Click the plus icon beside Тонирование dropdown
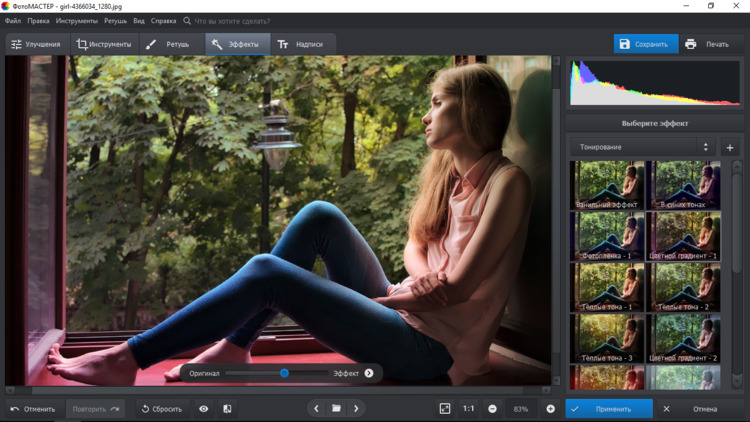Screen dimensions: 750x422 (x=729, y=148)
